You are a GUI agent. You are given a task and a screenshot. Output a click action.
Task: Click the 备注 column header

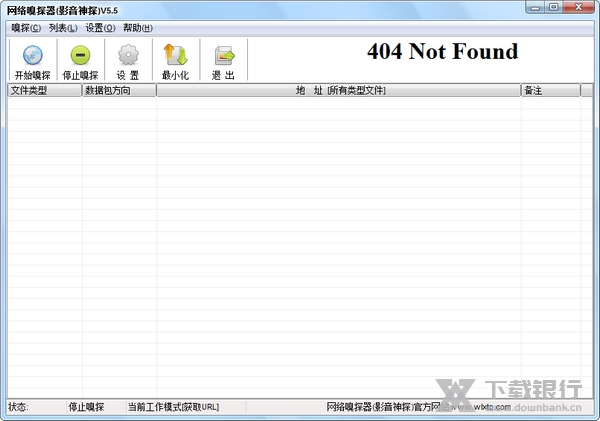click(549, 91)
